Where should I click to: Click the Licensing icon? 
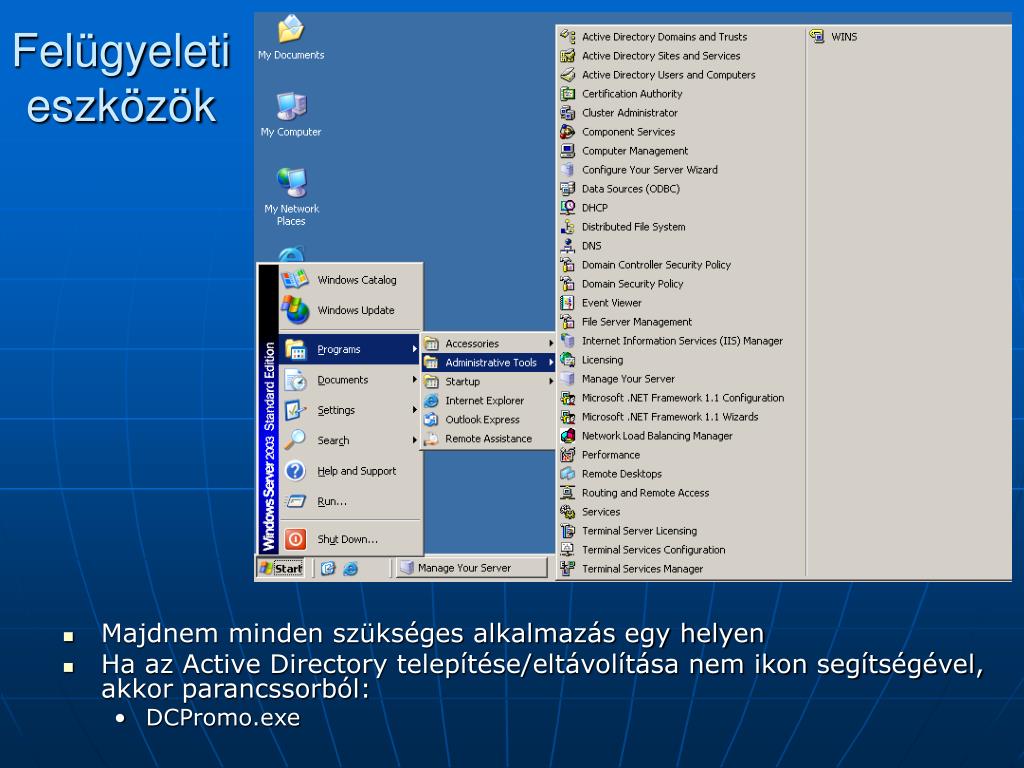[x=568, y=359]
